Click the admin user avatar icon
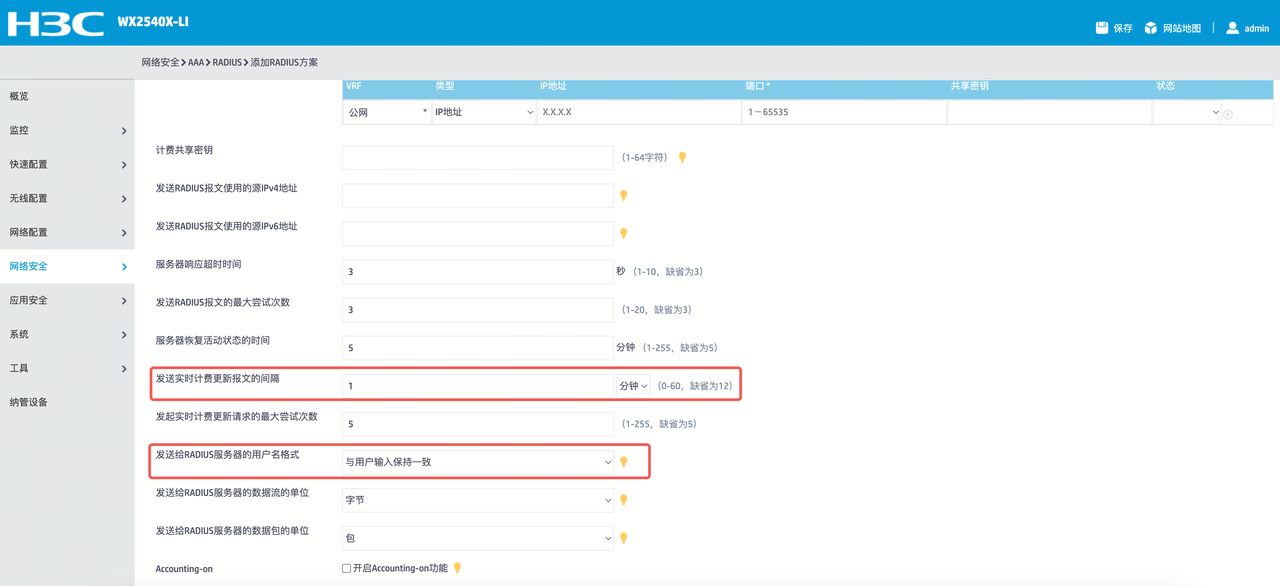 [x=1232, y=28]
